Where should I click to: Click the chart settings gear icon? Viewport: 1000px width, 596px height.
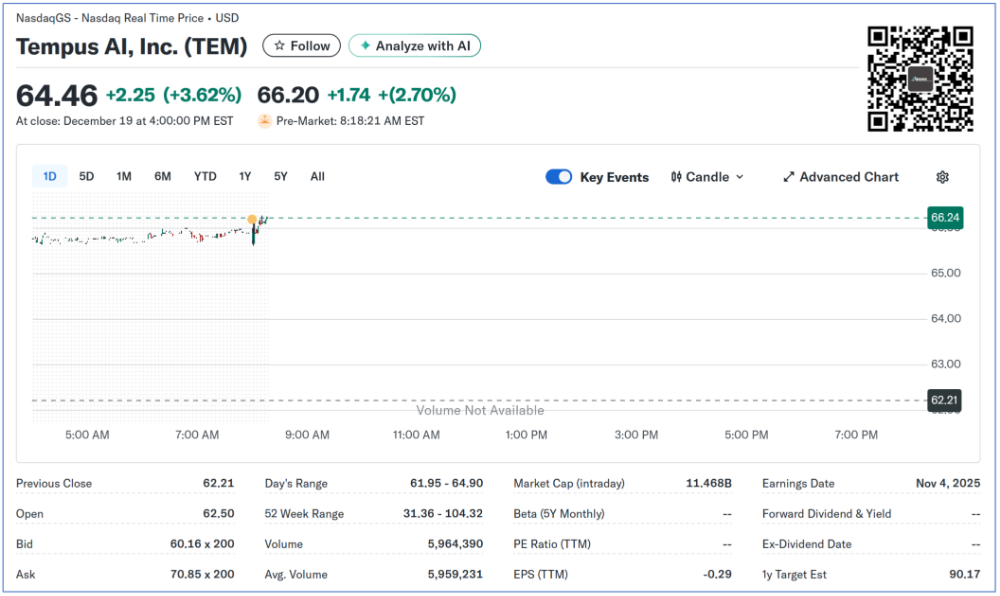(x=942, y=177)
